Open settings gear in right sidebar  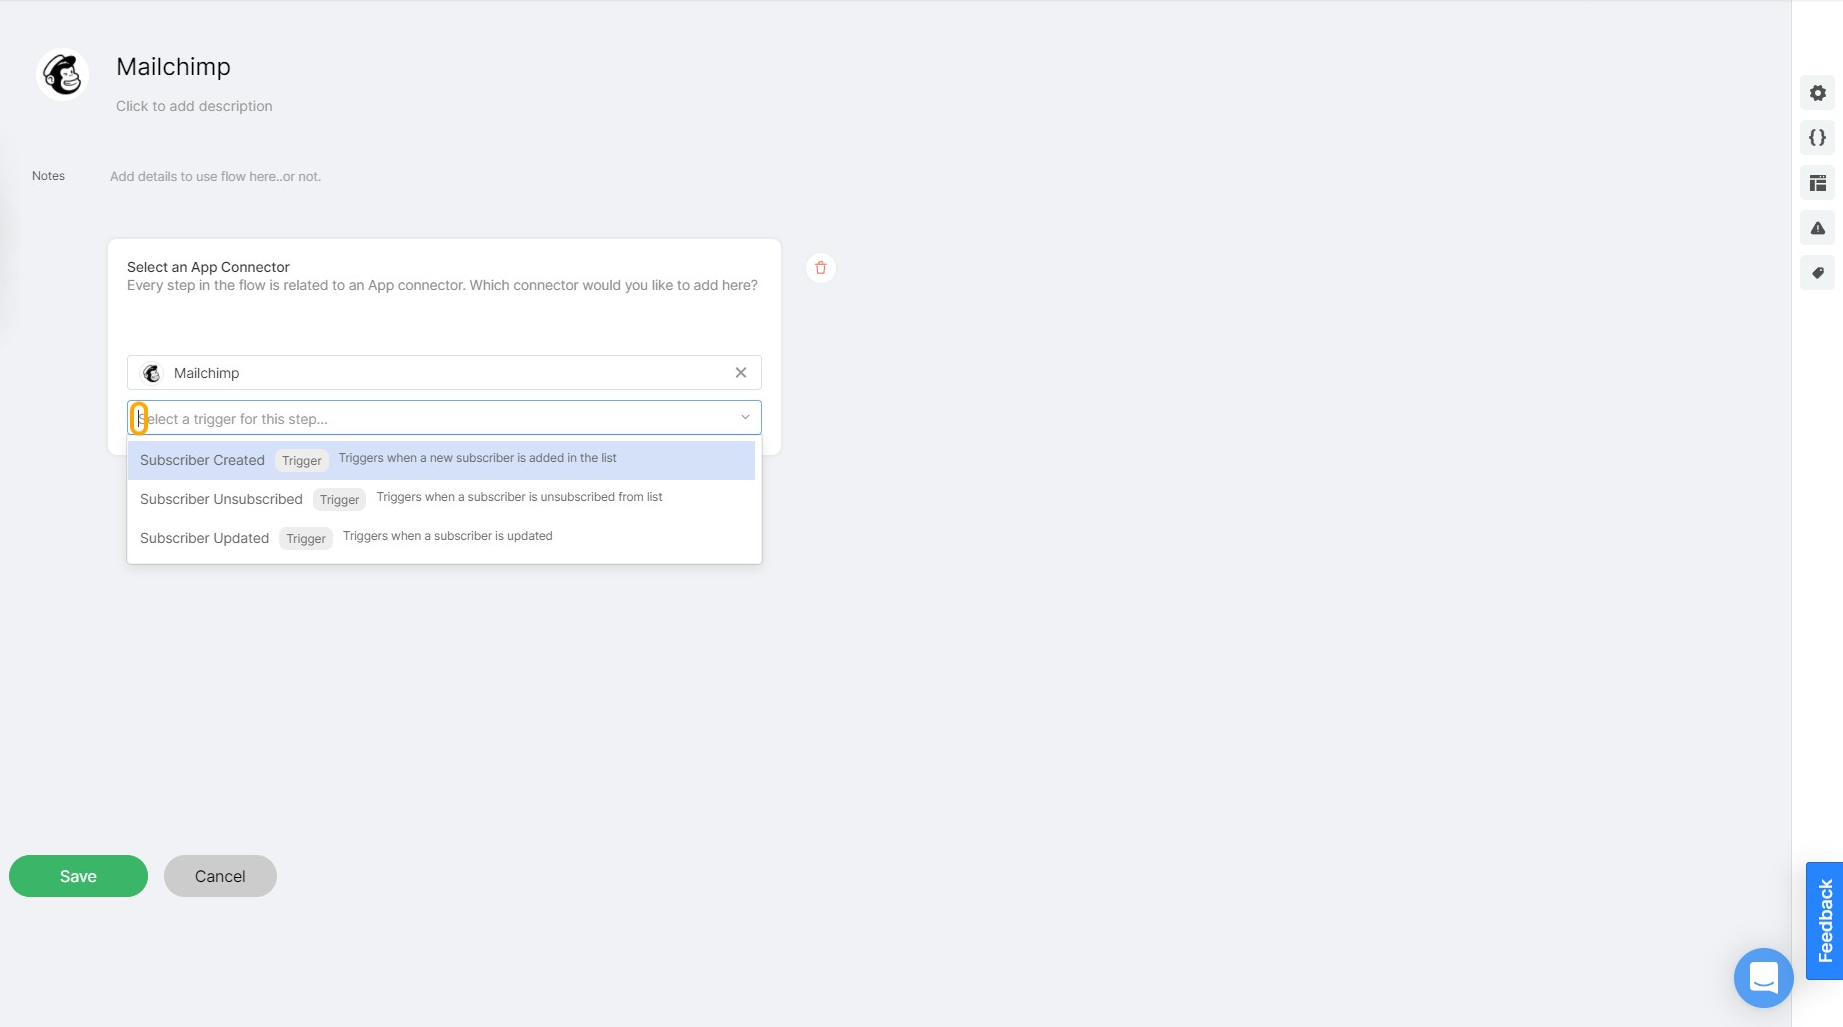pos(1817,93)
